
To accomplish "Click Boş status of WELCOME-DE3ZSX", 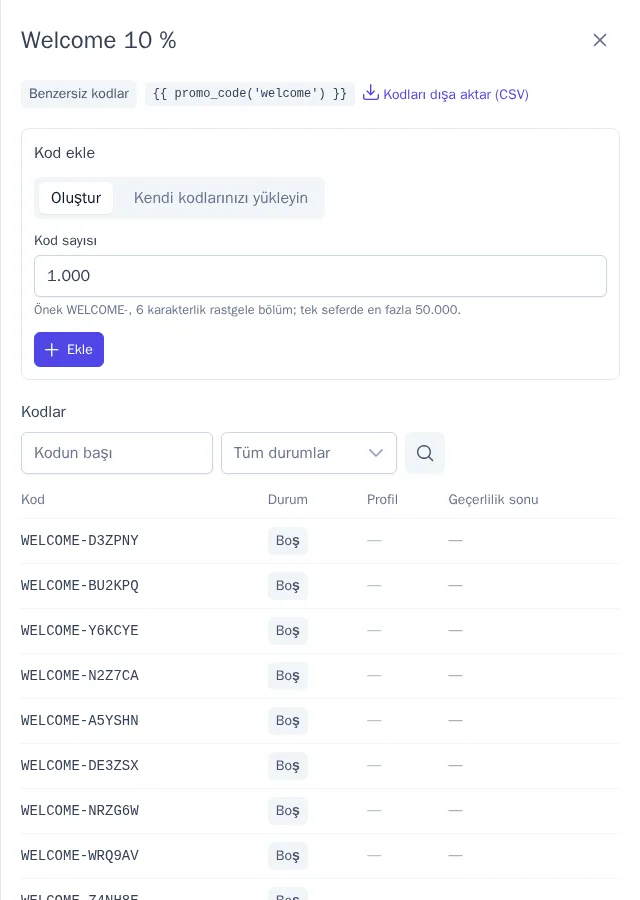I will point(288,766).
